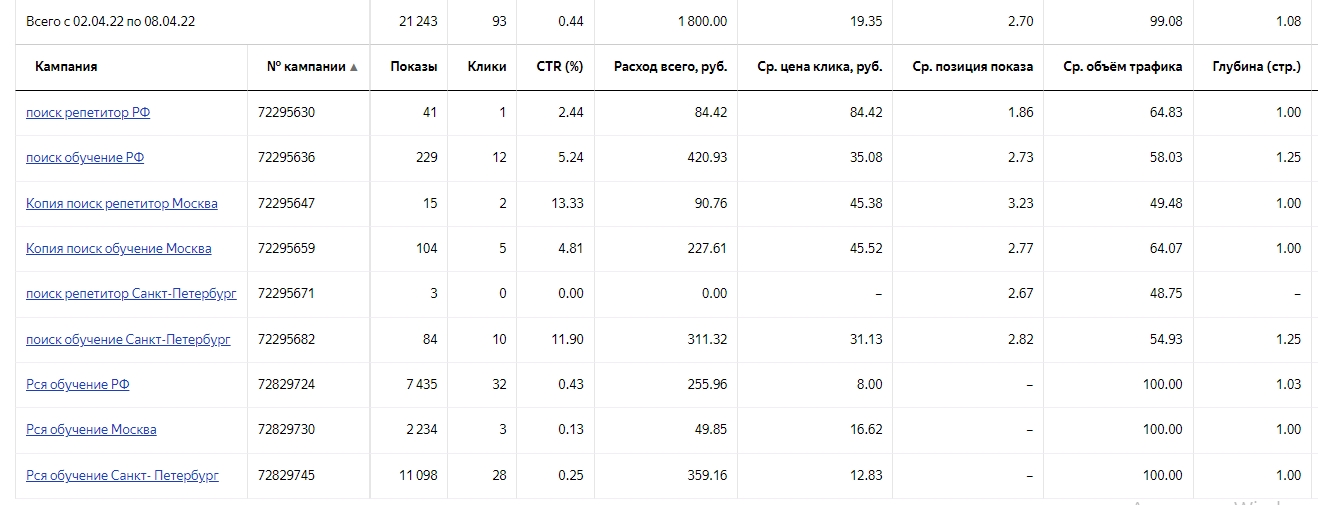Open Рся обучение Санкт- Петербург campaign
This screenshot has width=1318, height=505.
pos(122,475)
